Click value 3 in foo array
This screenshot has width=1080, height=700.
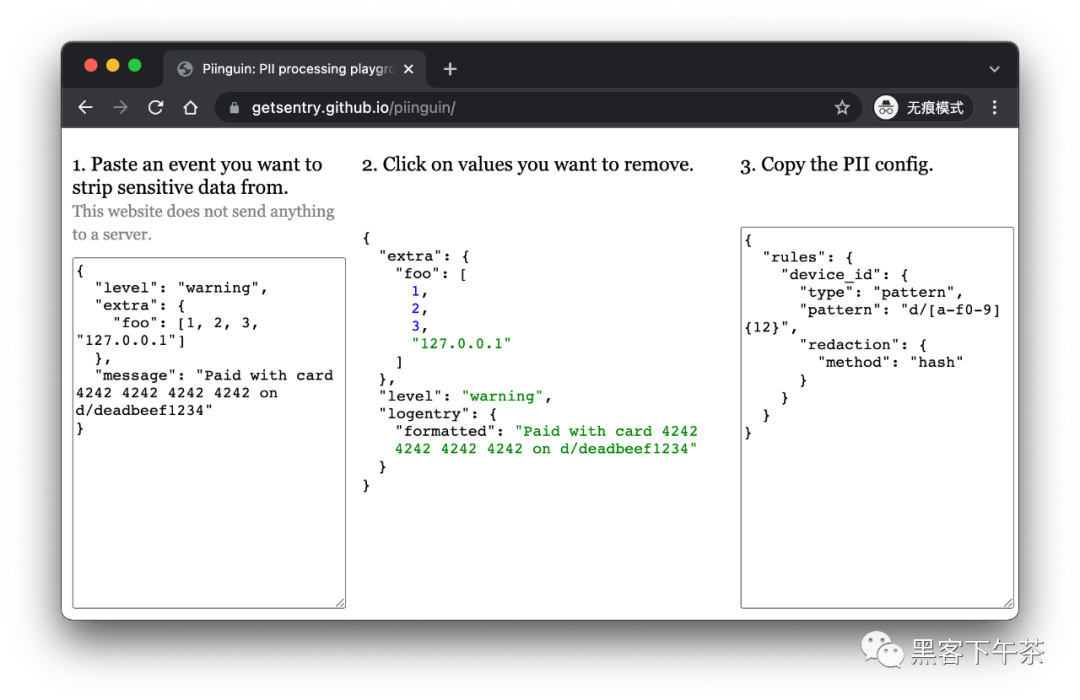(415, 326)
